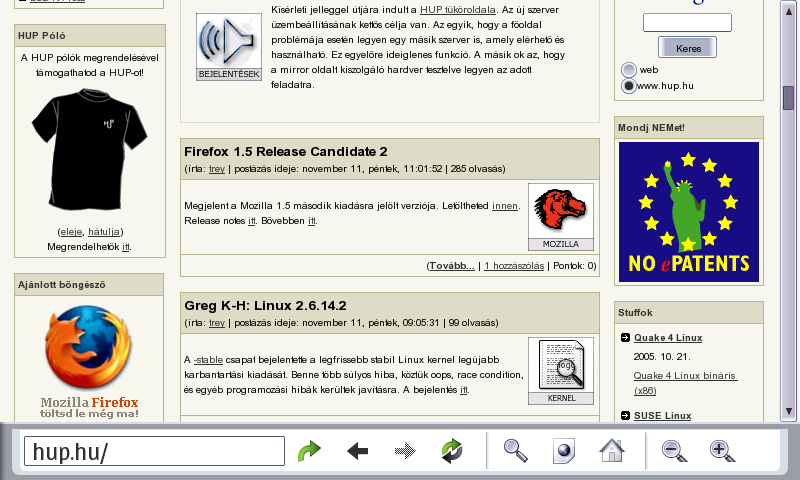Image resolution: width=800 pixels, height=480 pixels.
Task: Click arrow bullet beside SUSE Linux
Action: [626, 416]
